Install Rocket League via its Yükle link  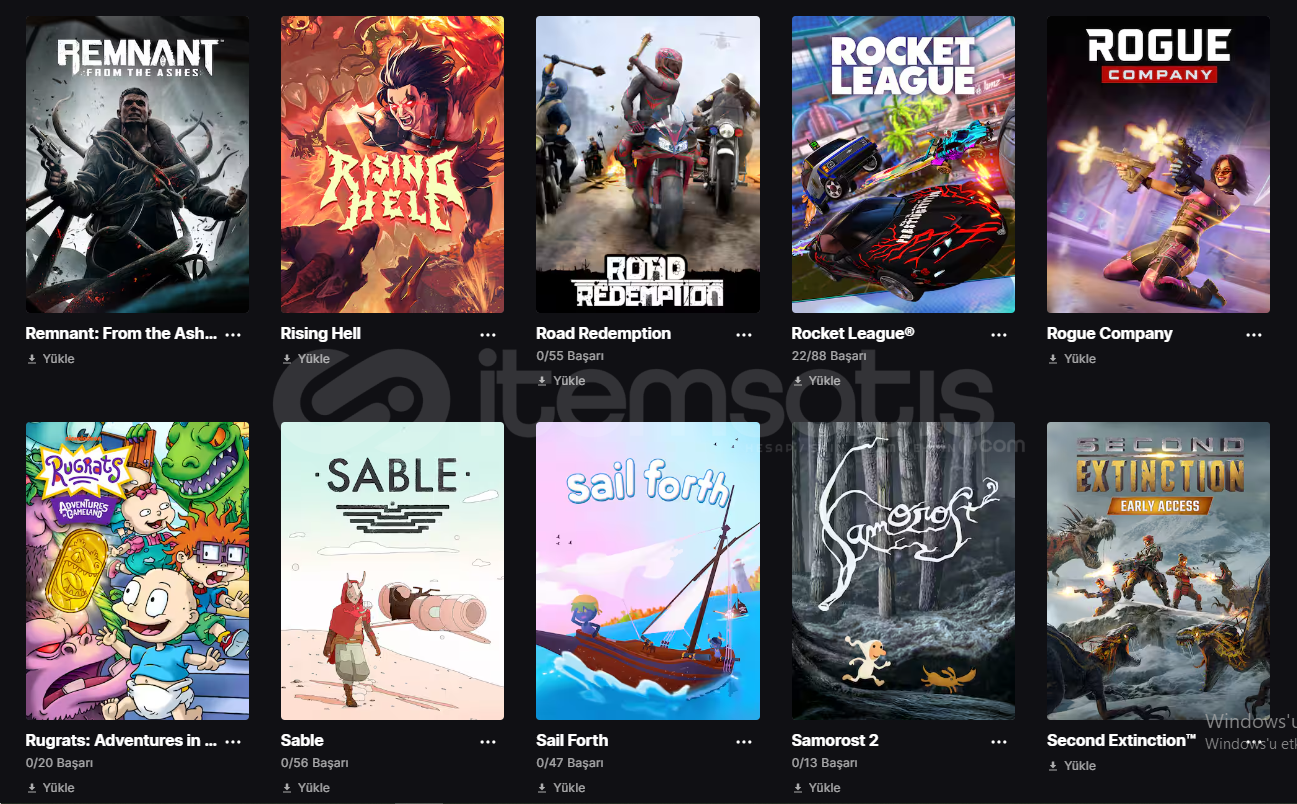click(x=817, y=381)
